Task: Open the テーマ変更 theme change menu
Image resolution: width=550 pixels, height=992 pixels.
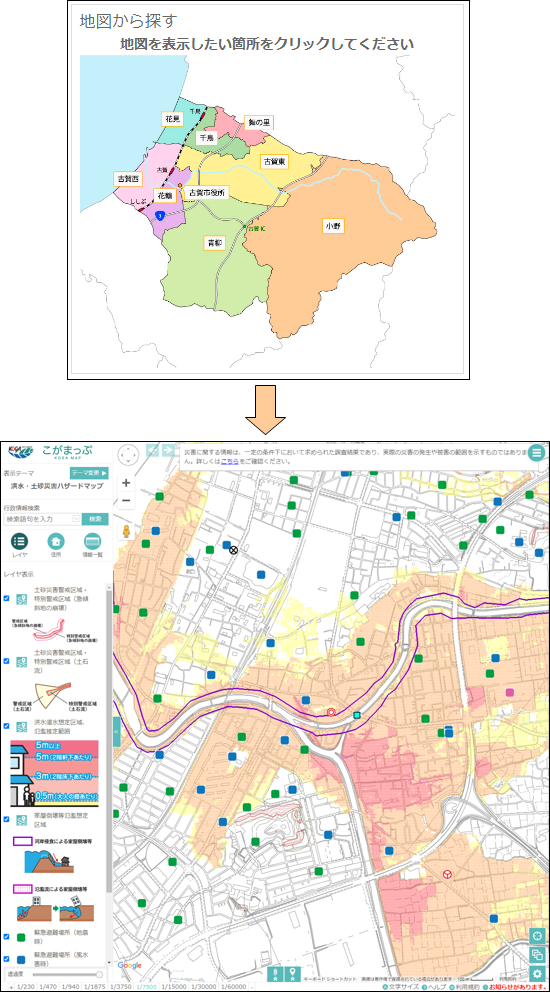Action: (x=89, y=473)
